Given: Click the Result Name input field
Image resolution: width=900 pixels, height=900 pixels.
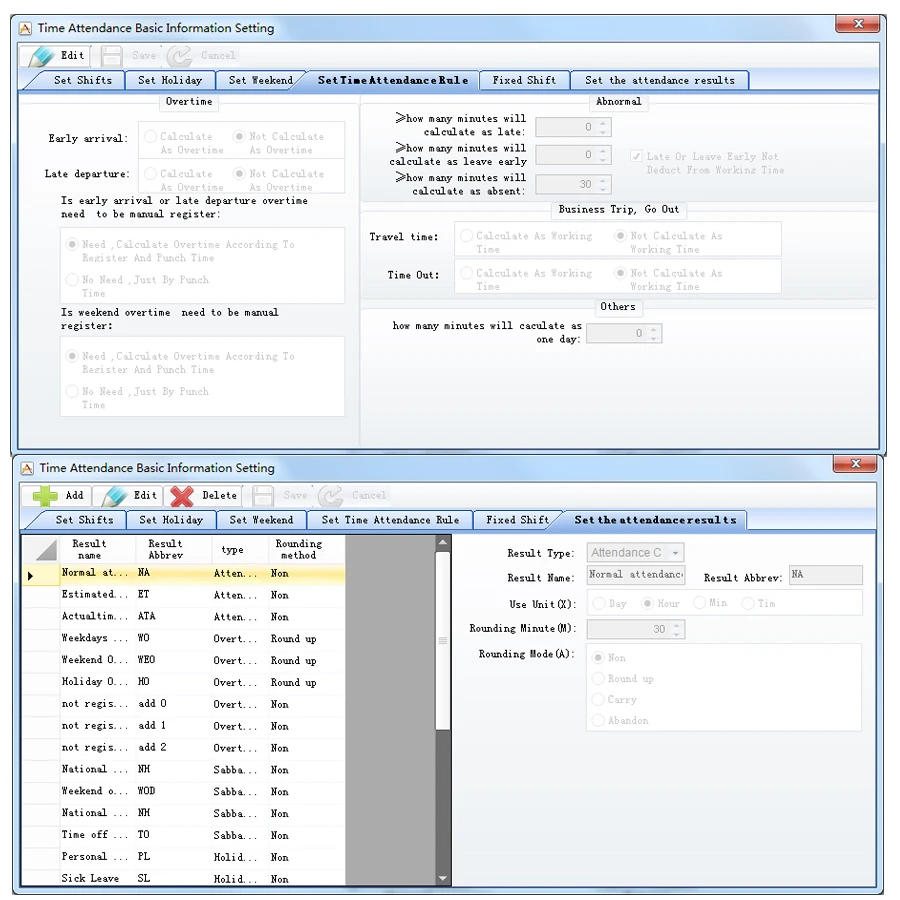Looking at the screenshot, I should pyautogui.click(x=635, y=575).
